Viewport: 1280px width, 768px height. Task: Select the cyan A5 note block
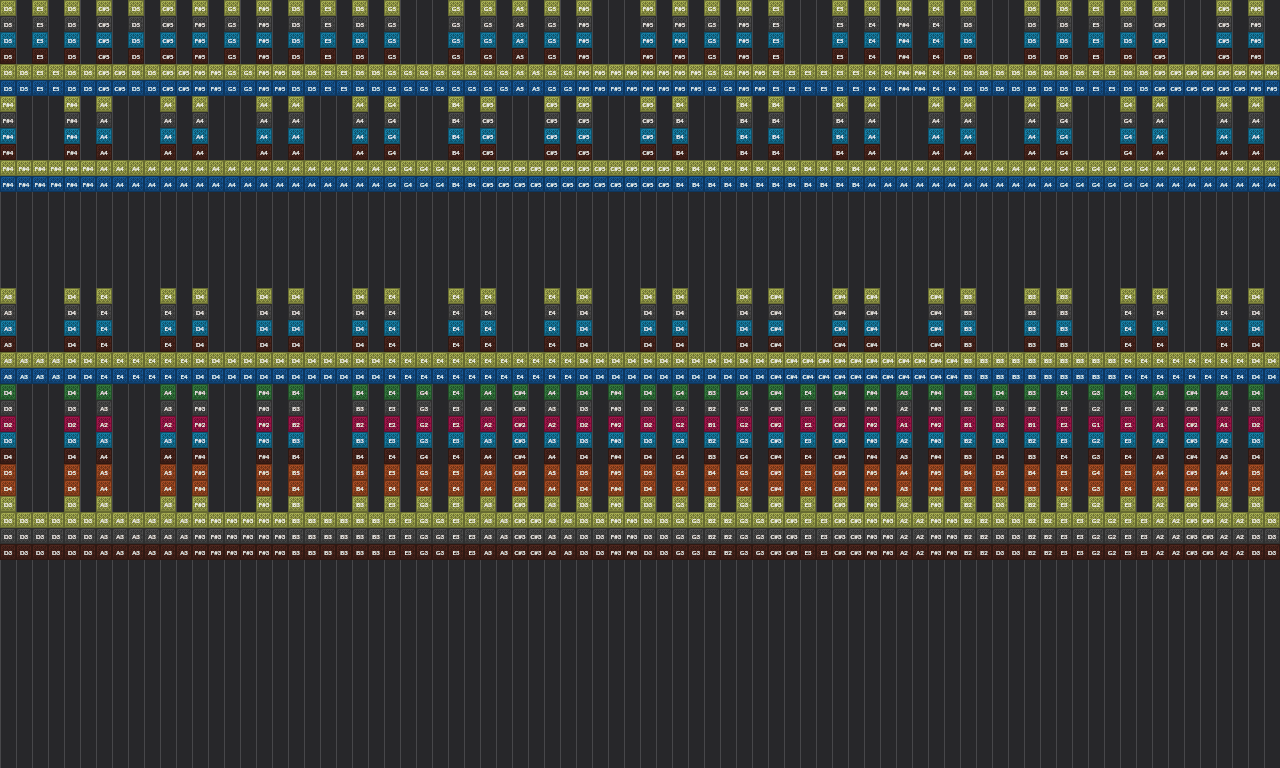520,40
